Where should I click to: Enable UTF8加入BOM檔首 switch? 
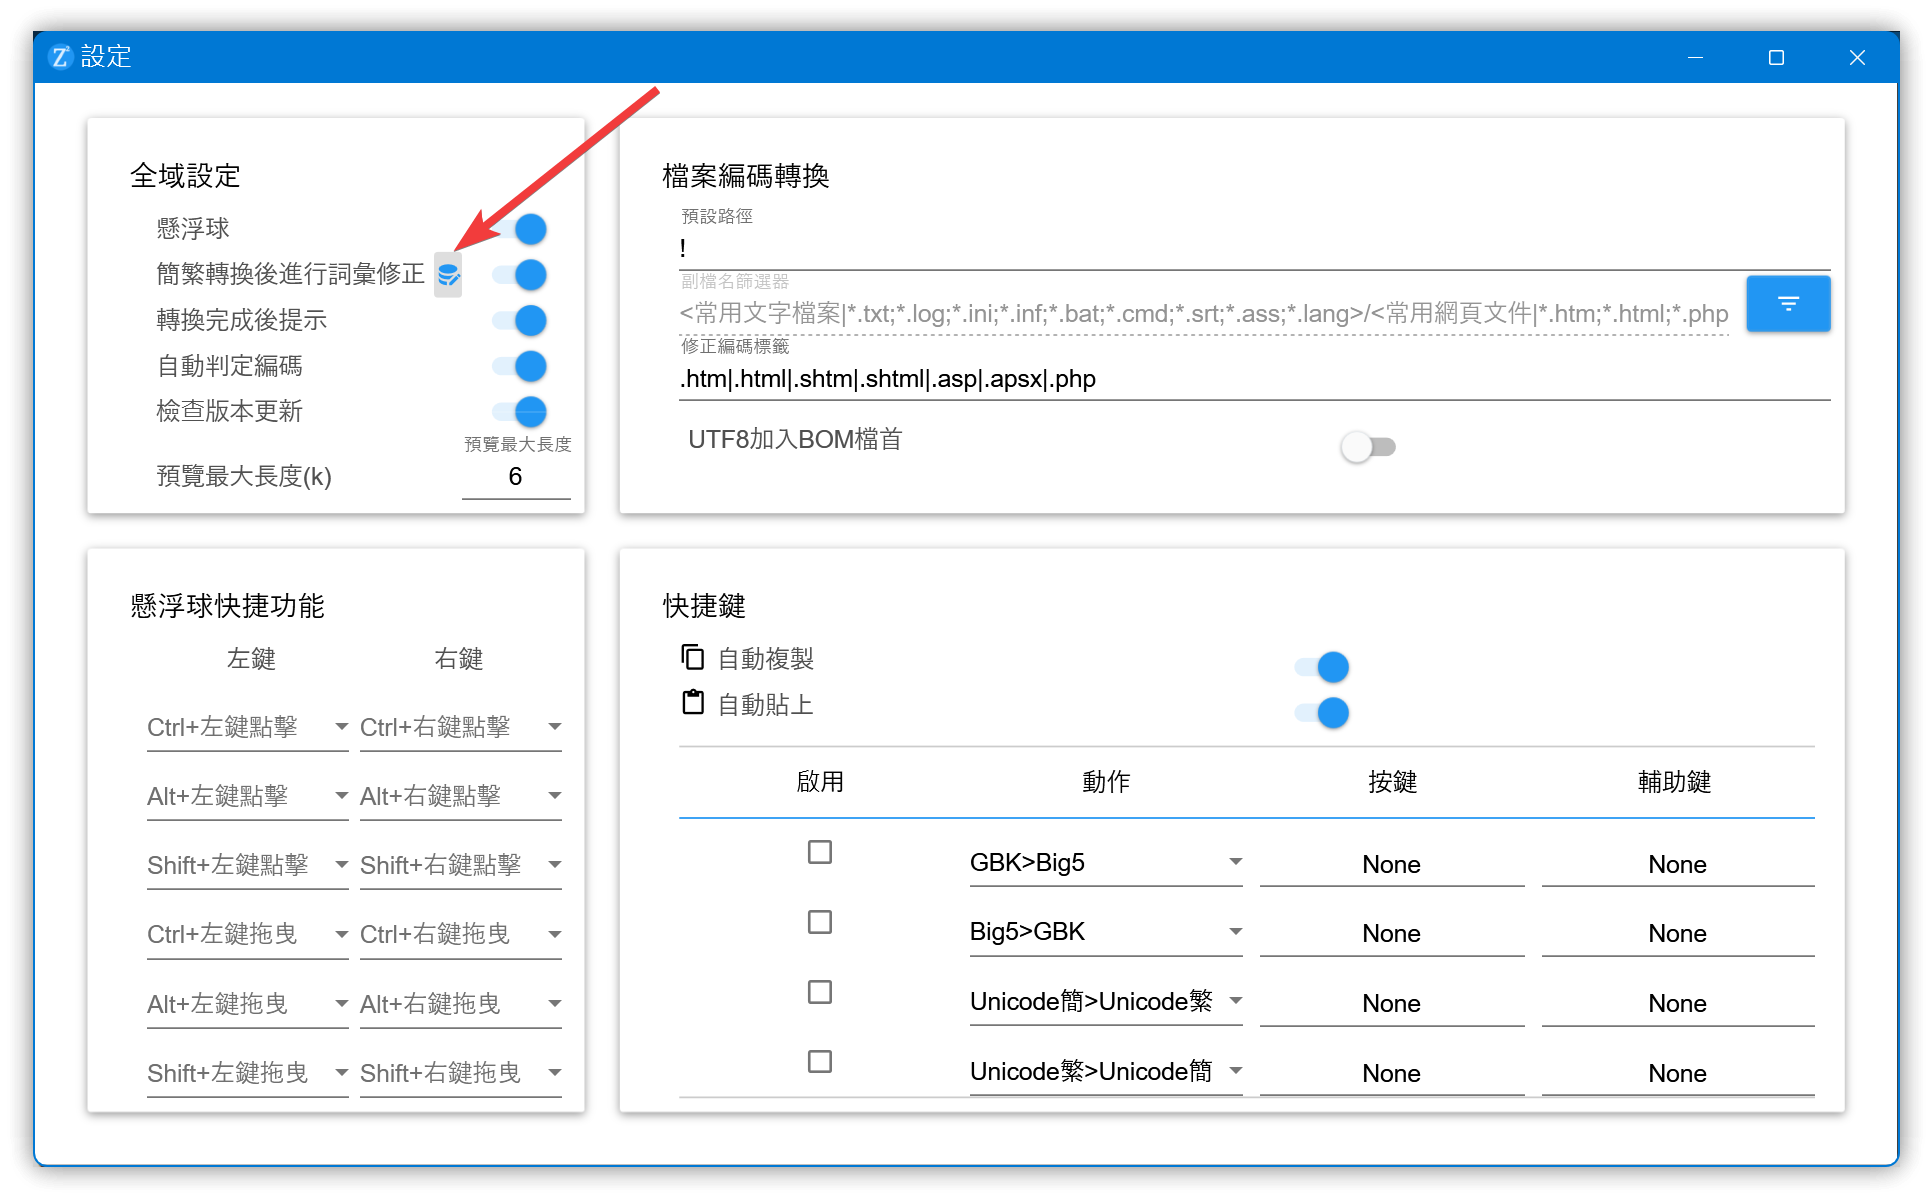point(1367,447)
